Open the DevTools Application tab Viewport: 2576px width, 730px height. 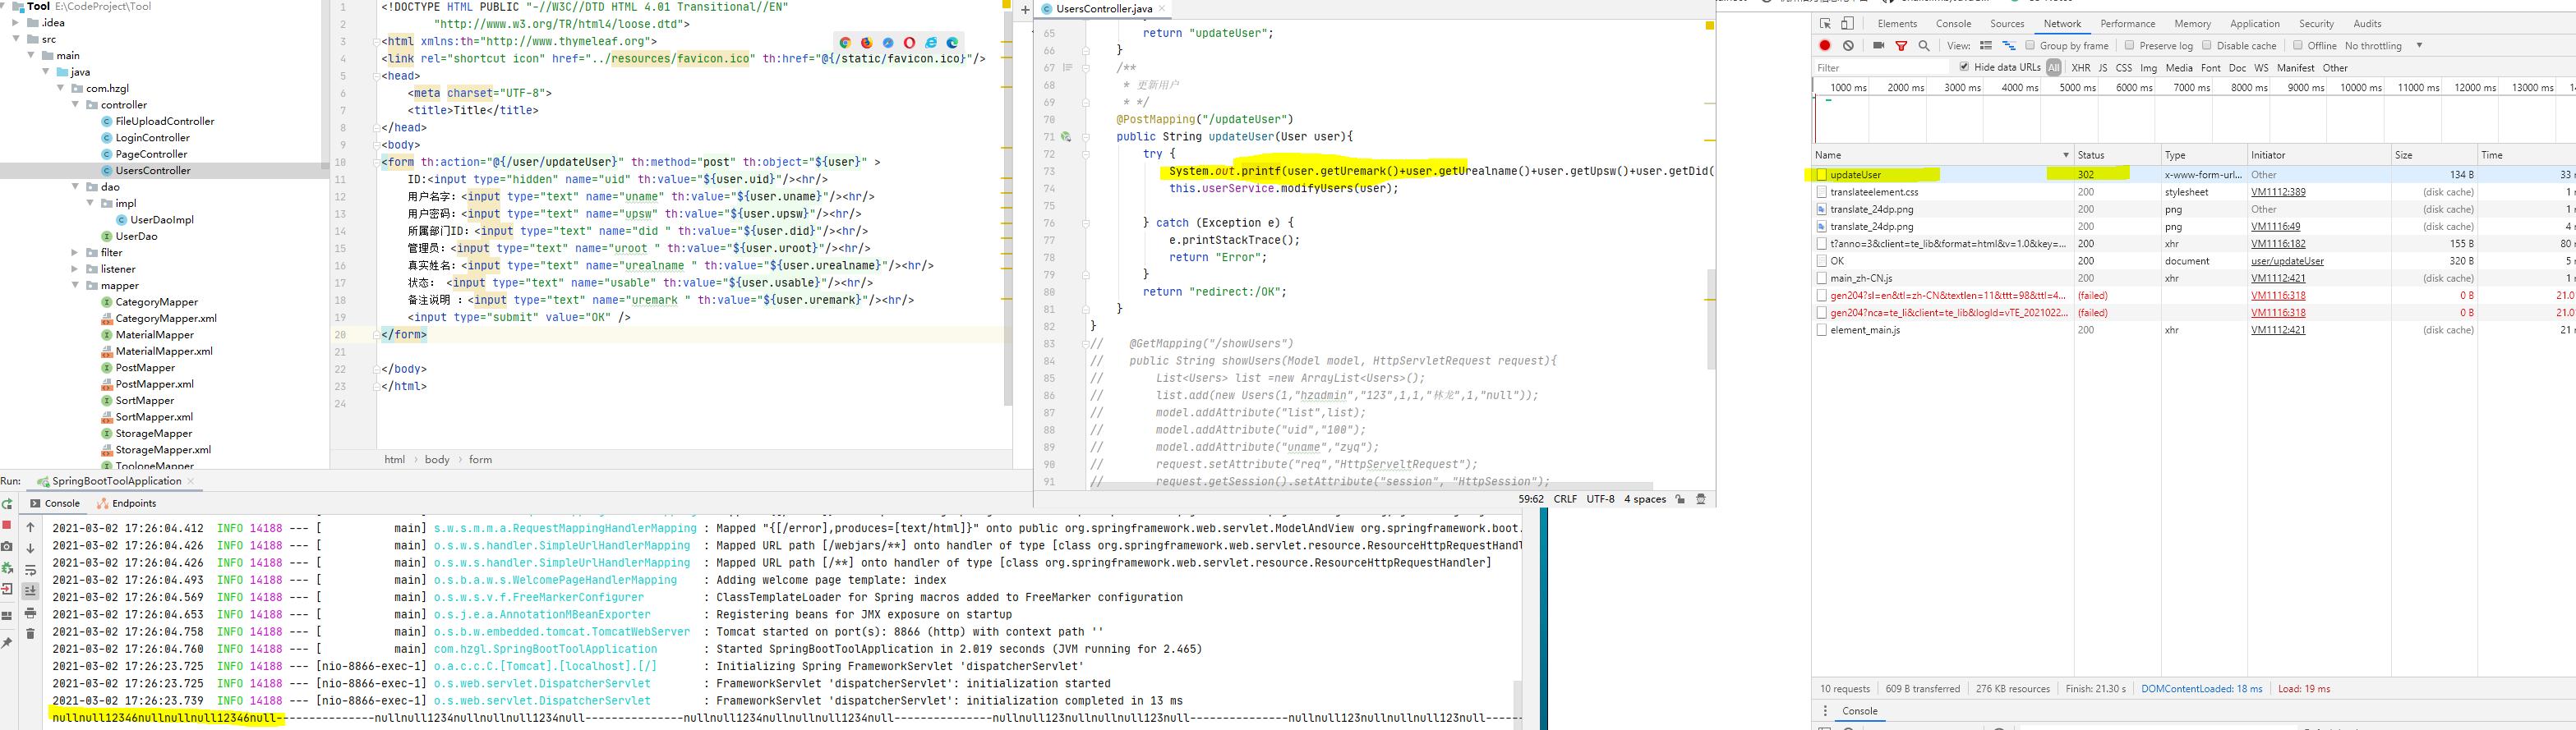pyautogui.click(x=2255, y=23)
